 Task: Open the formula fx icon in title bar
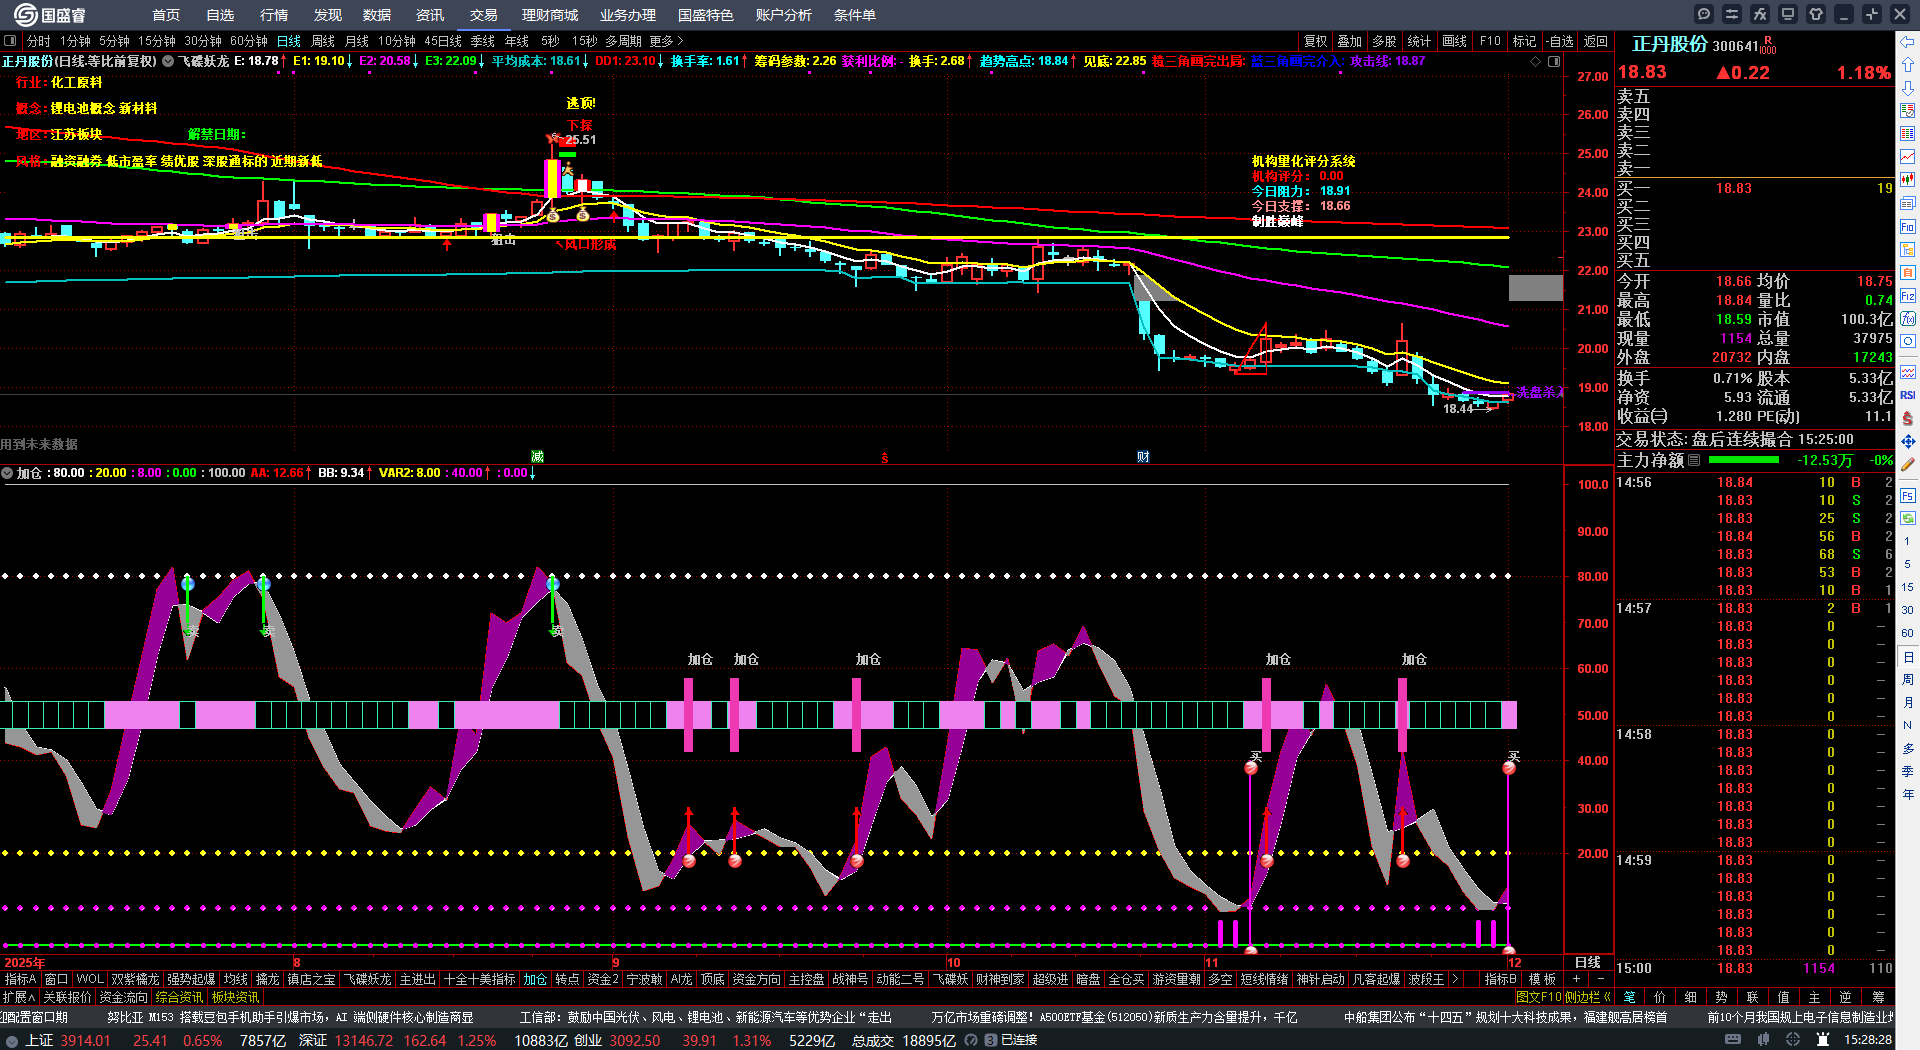pos(1760,14)
